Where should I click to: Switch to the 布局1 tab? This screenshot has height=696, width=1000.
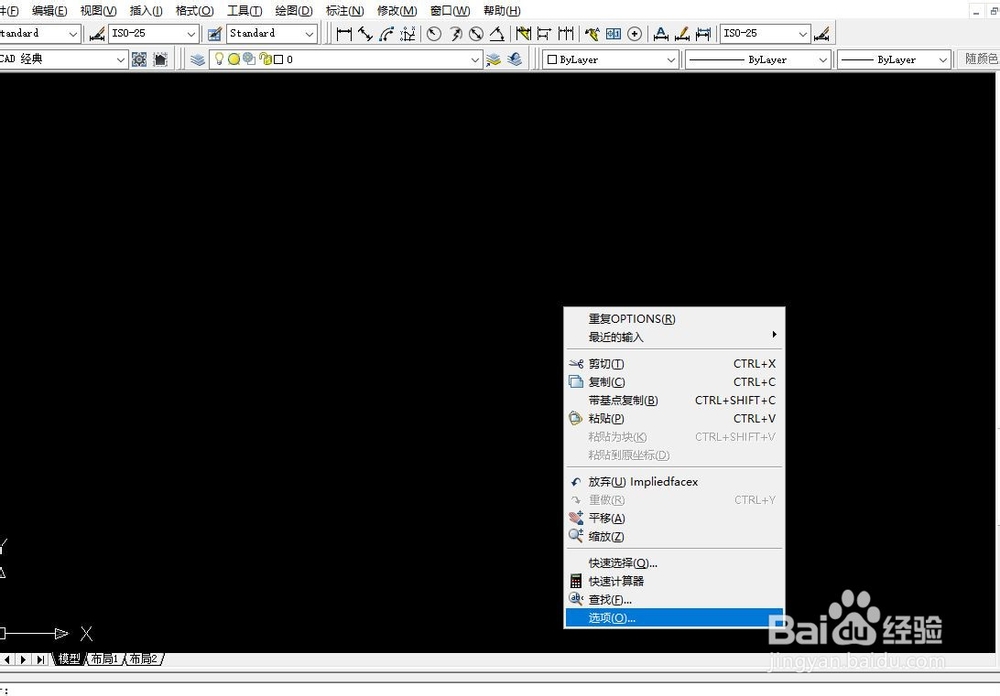[105, 659]
